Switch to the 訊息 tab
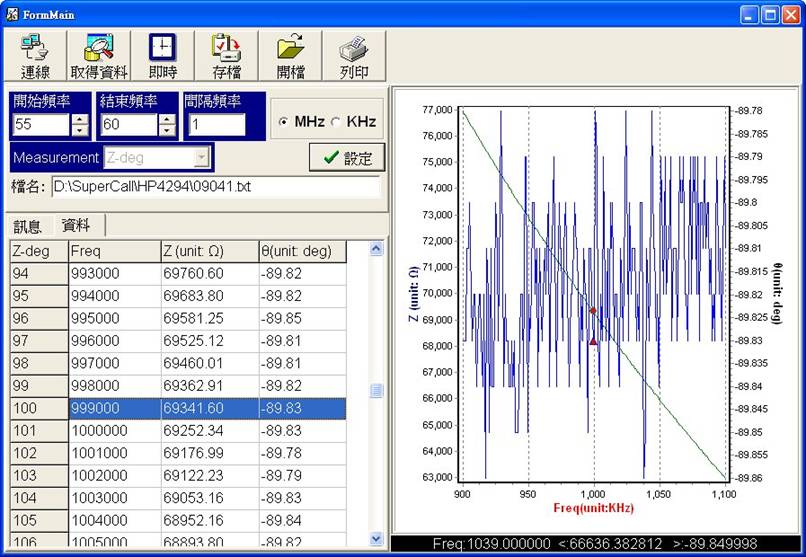This screenshot has width=806, height=557. pyautogui.click(x=27, y=226)
